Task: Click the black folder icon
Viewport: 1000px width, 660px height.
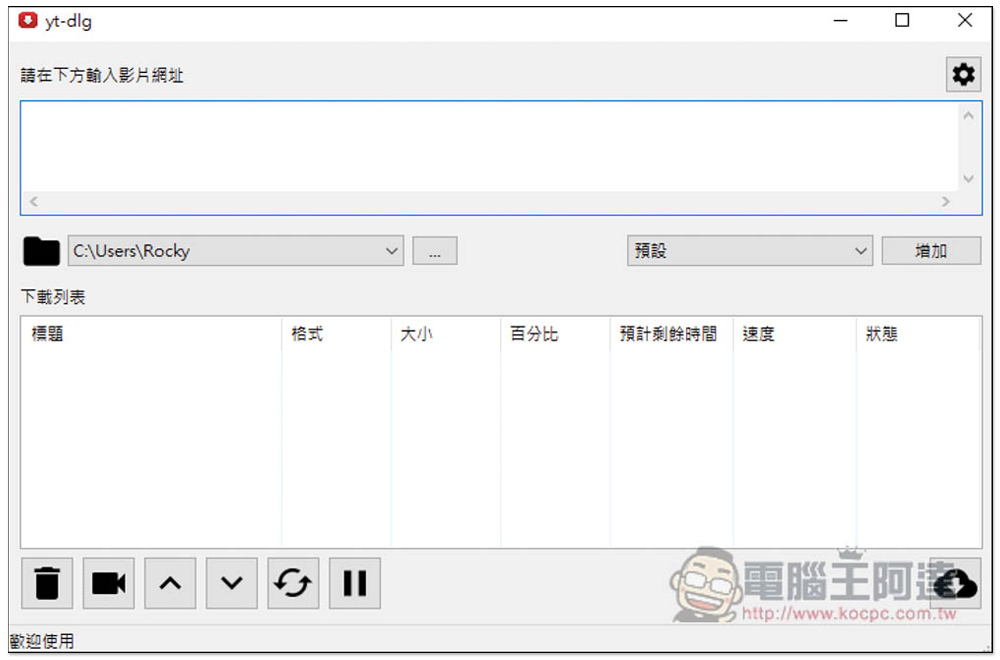Action: click(x=41, y=251)
